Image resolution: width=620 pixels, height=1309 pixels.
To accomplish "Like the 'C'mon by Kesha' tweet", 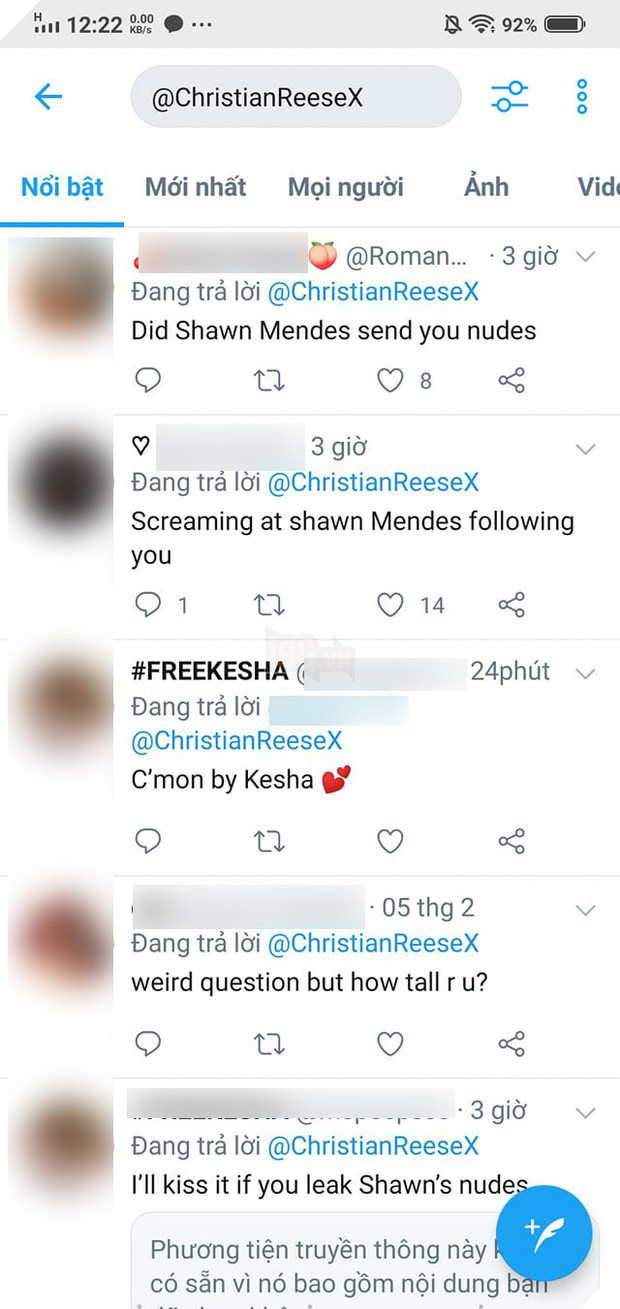I will pyautogui.click(x=389, y=841).
